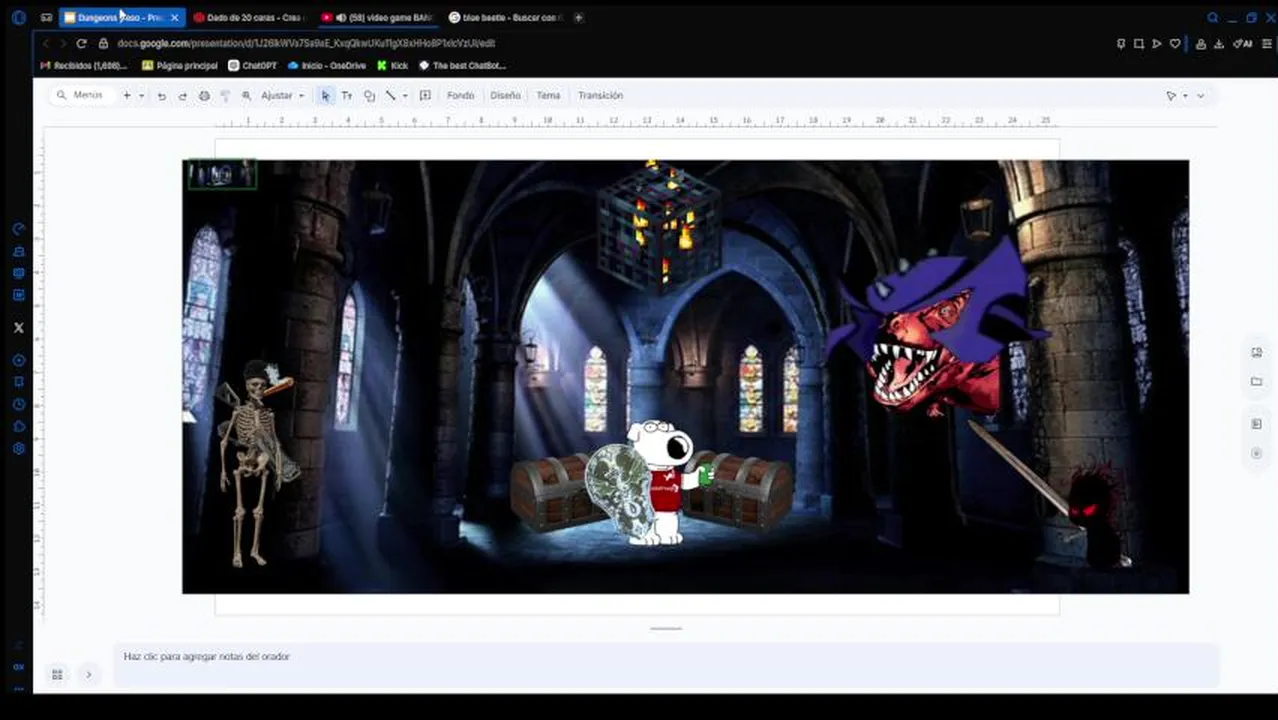
Task: Open the shapes tool
Action: (x=369, y=96)
